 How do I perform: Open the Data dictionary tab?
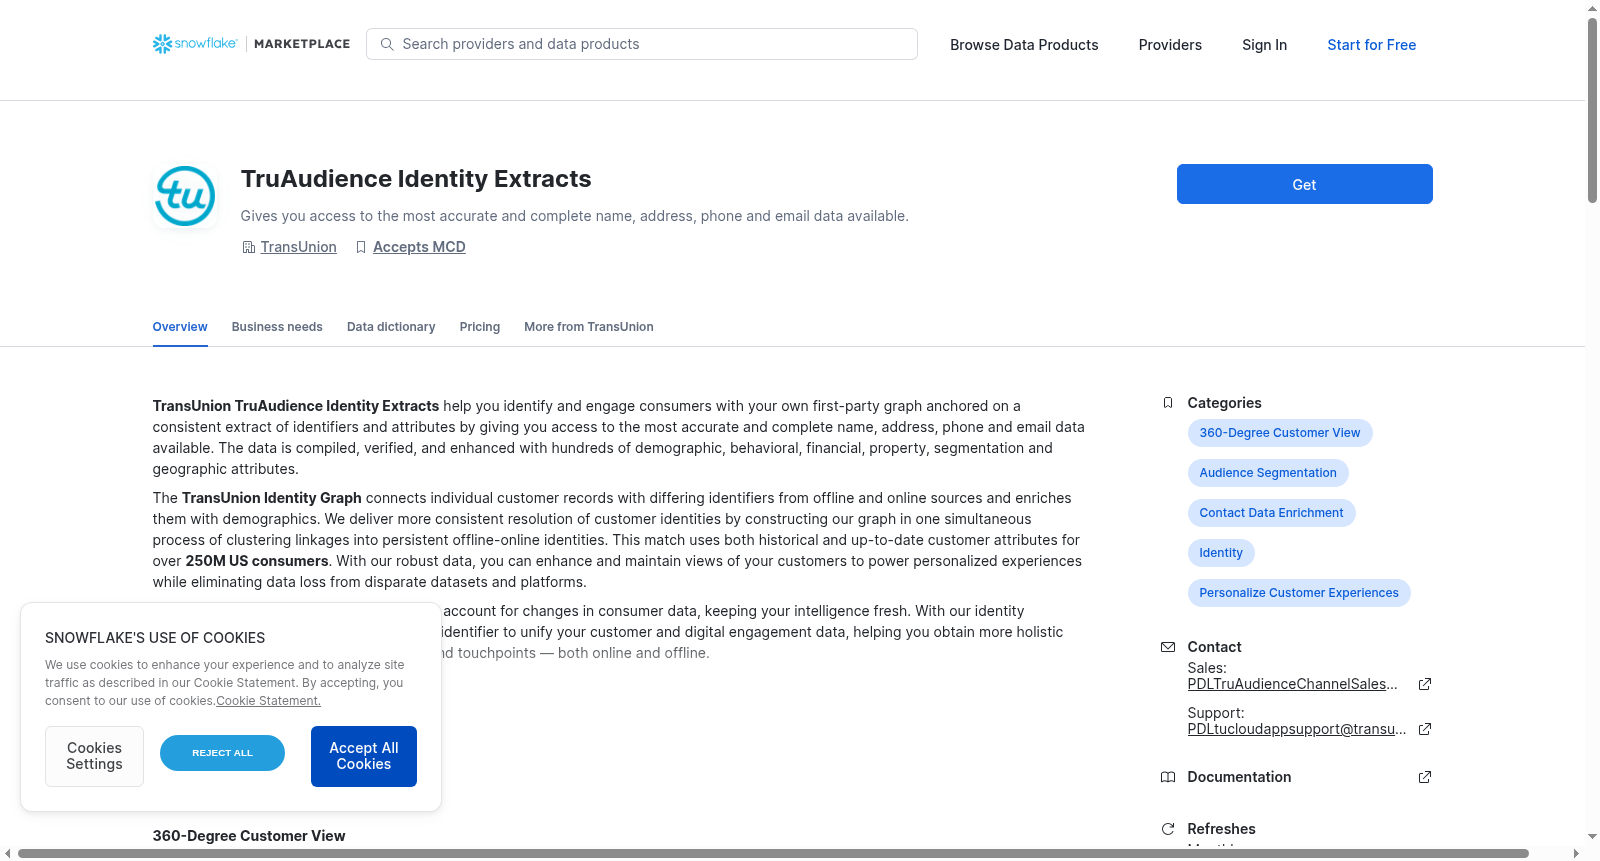click(x=391, y=327)
